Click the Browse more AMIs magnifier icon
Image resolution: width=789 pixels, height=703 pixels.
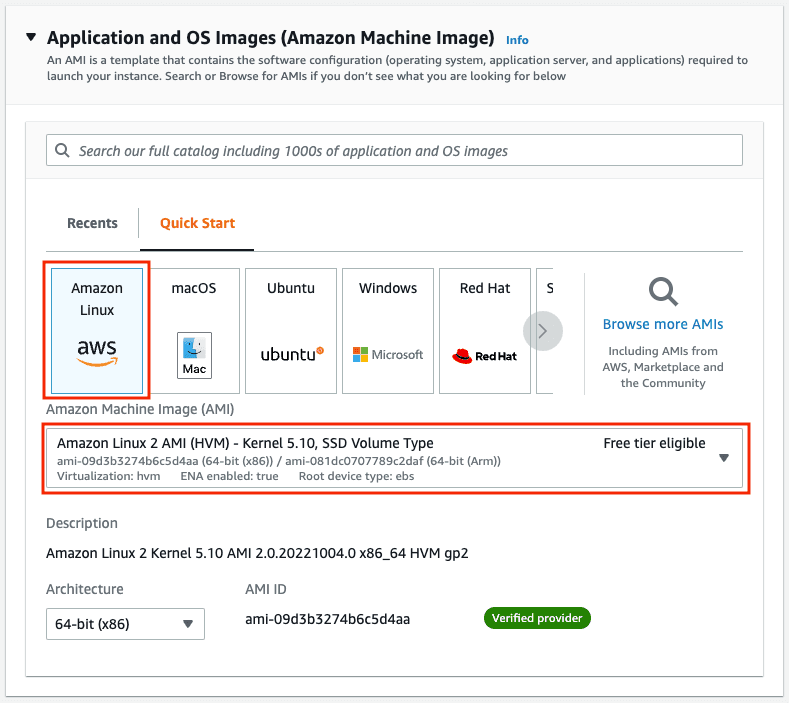click(x=663, y=291)
